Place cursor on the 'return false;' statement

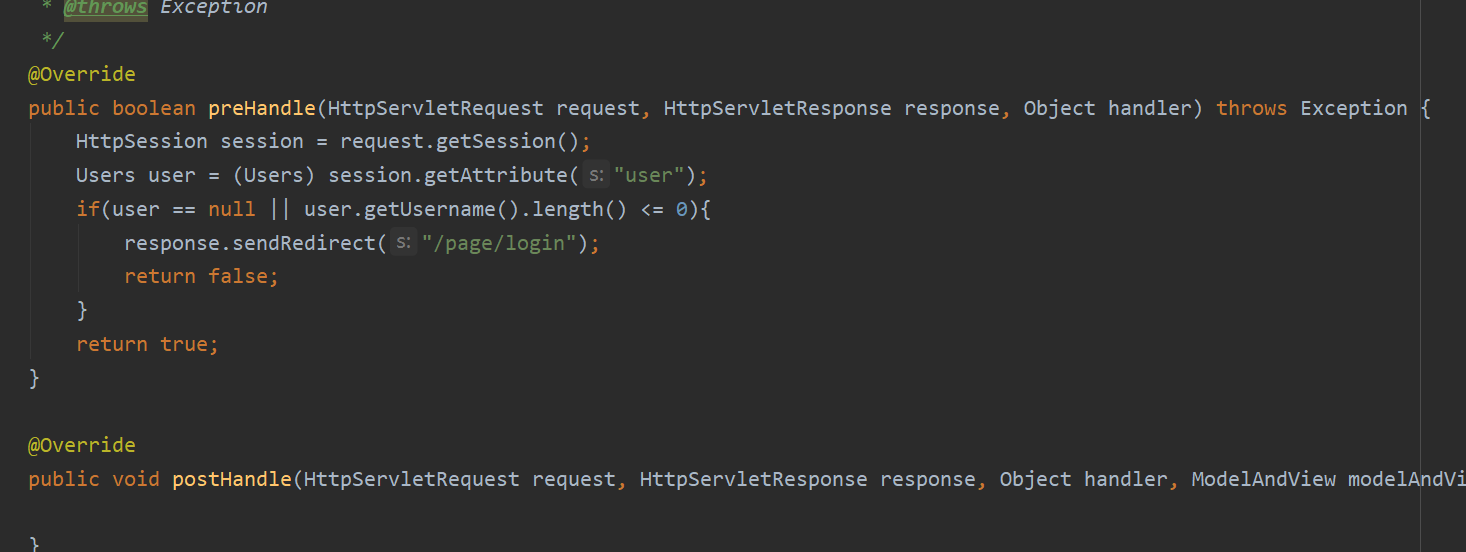[x=201, y=277]
